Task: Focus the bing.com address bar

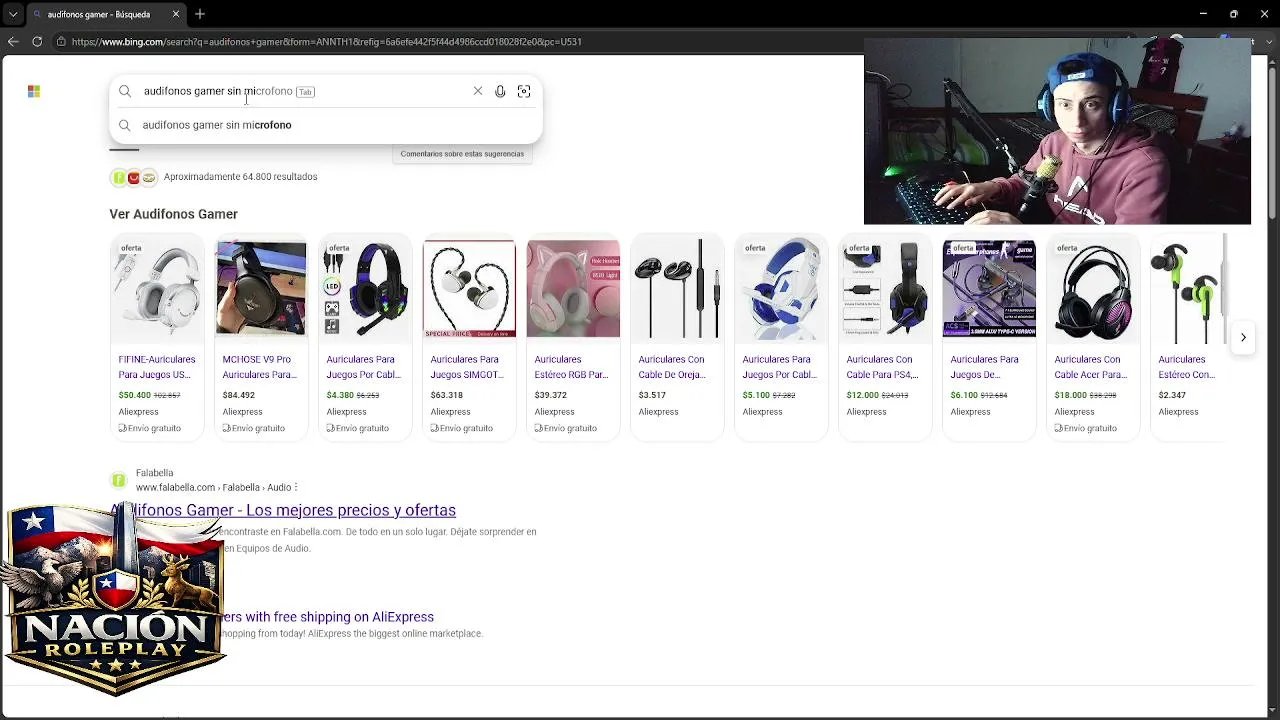Action: (x=326, y=42)
